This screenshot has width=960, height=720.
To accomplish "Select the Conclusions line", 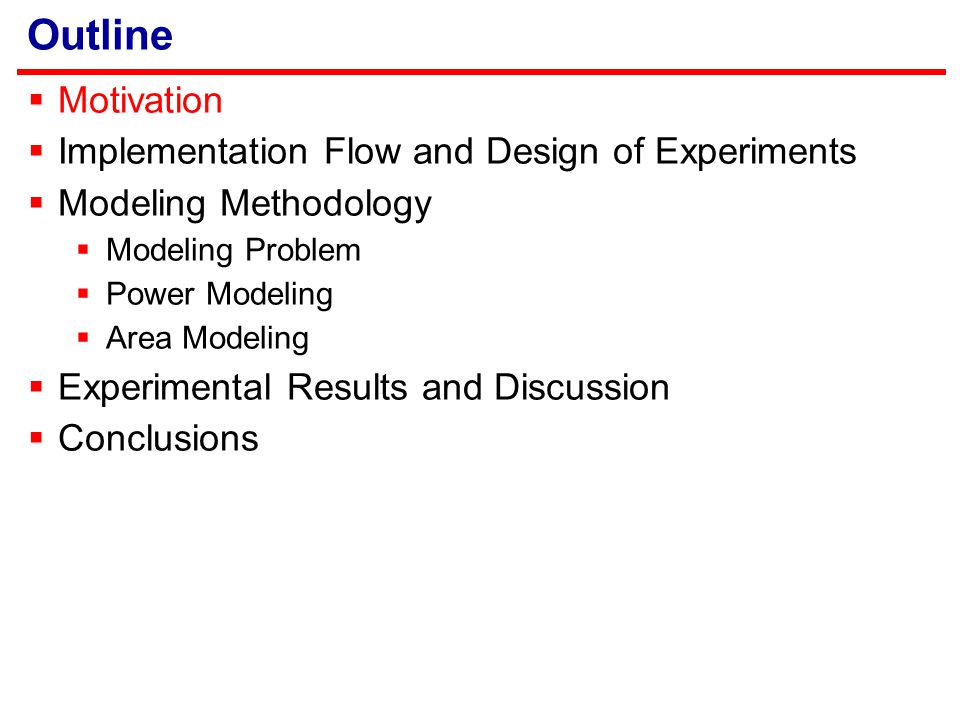I will pyautogui.click(x=159, y=438).
